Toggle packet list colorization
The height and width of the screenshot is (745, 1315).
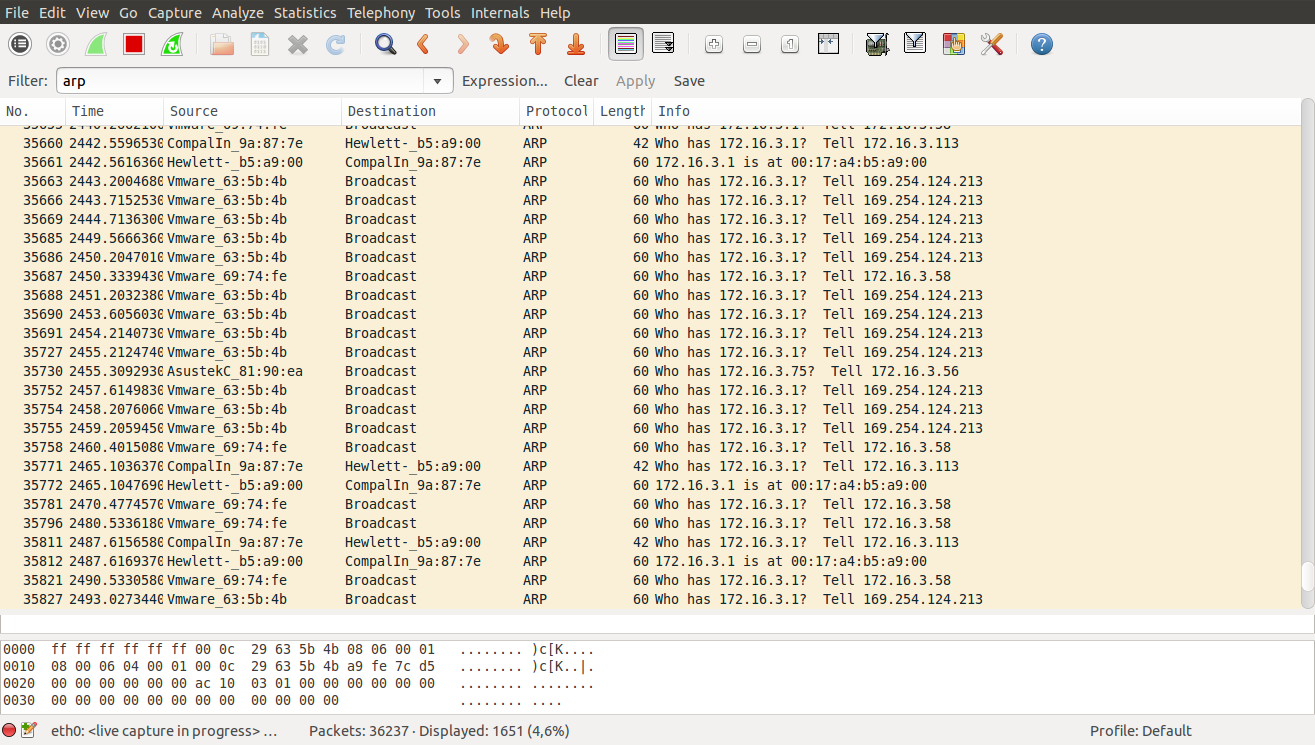coord(626,44)
